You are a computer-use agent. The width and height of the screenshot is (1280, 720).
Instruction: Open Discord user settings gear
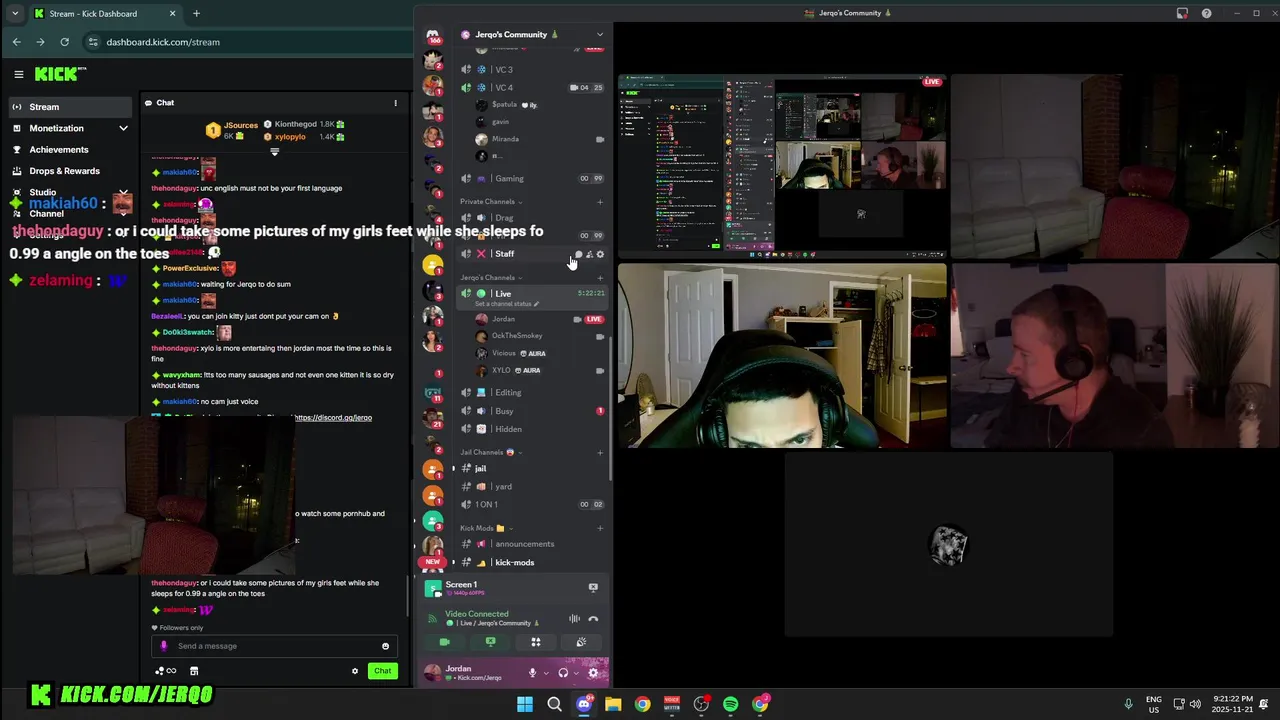(x=593, y=673)
